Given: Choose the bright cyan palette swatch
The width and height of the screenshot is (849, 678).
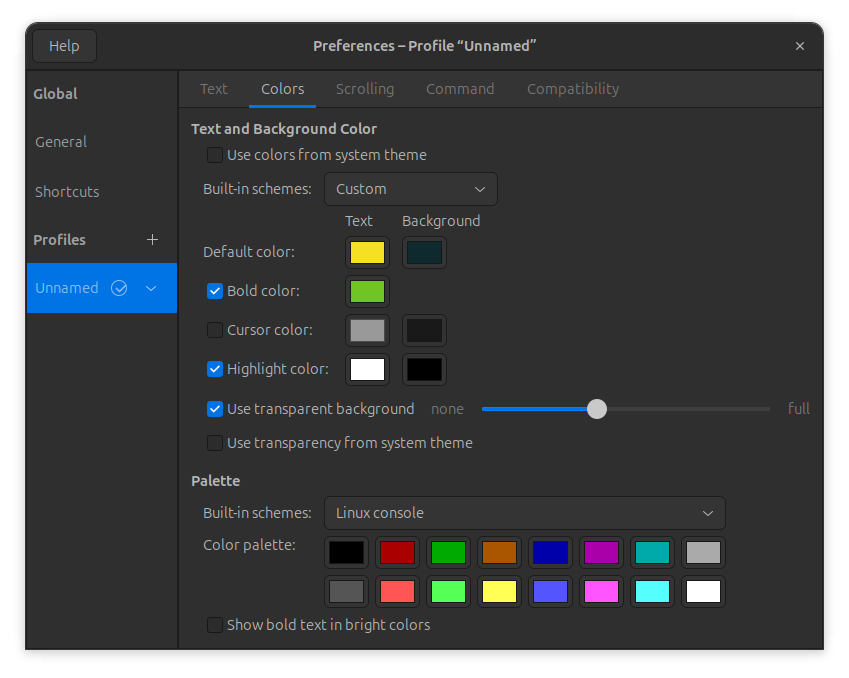Looking at the screenshot, I should coord(653,591).
